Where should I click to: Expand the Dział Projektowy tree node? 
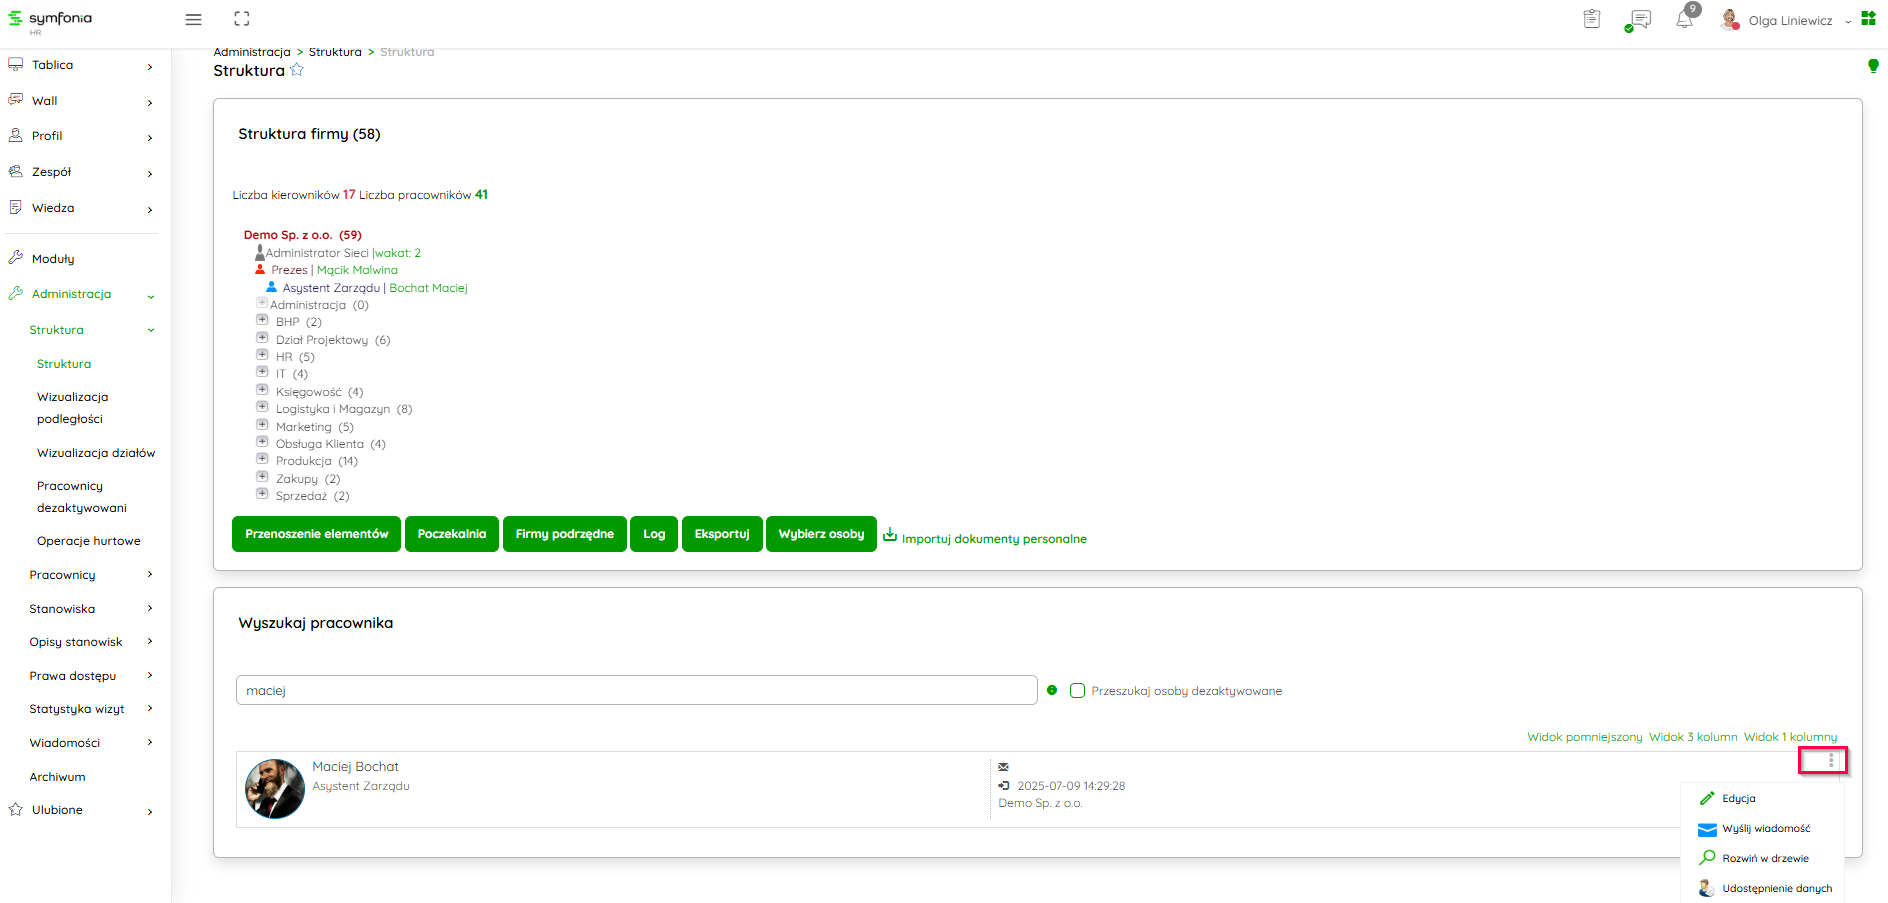(x=262, y=338)
